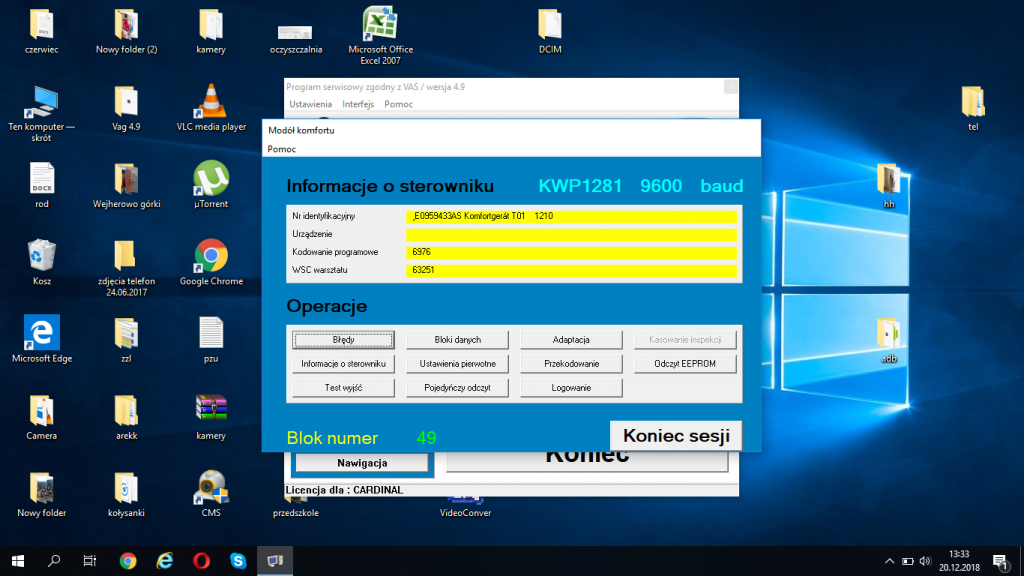Launch Opera from the taskbar
This screenshot has height=576, width=1024.
click(201, 561)
